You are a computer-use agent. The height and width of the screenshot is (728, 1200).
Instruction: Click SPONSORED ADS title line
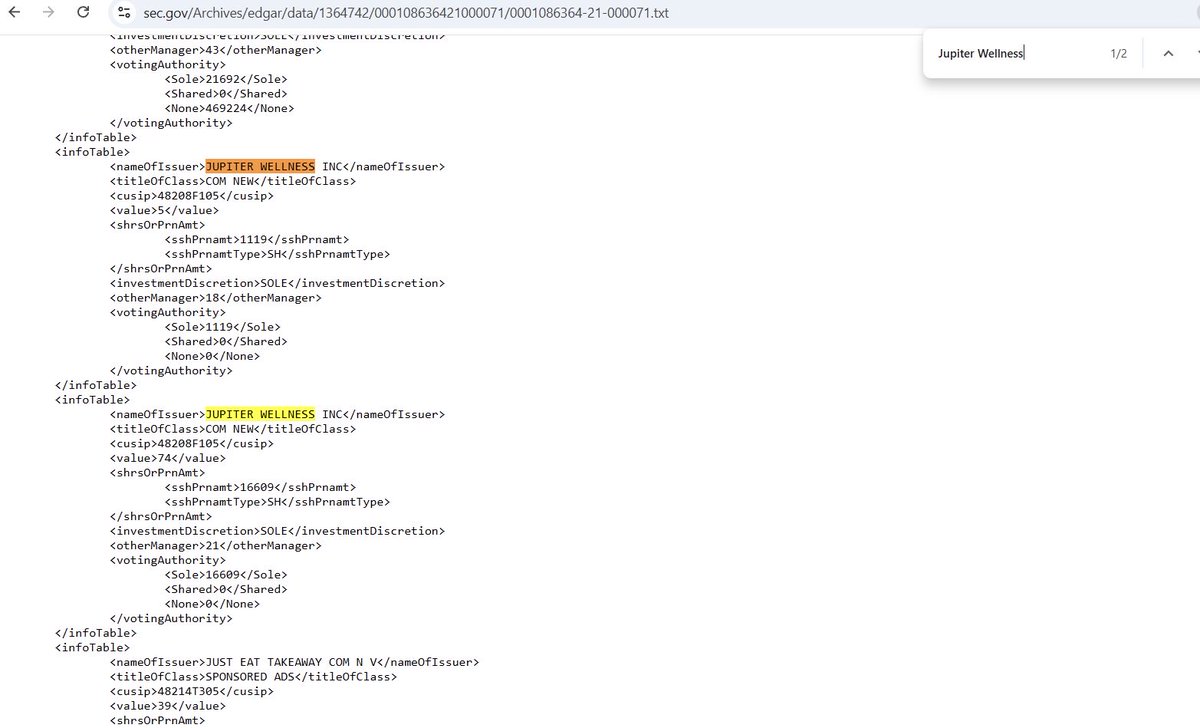tap(253, 677)
